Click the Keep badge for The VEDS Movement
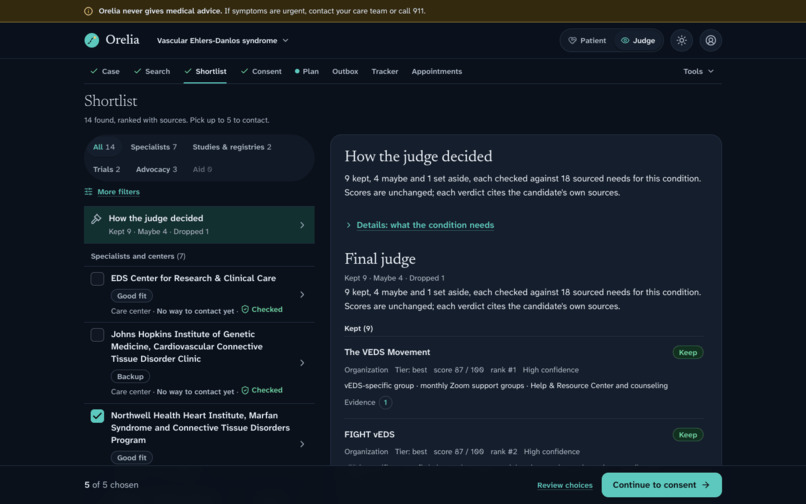The image size is (806, 504). [x=688, y=352]
